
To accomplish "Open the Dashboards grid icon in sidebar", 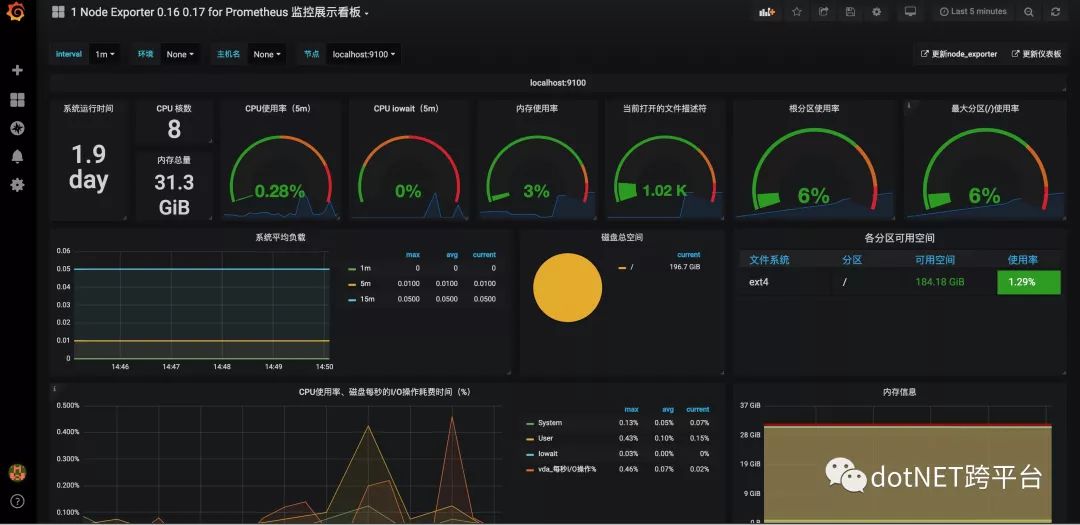I will click(x=17, y=100).
